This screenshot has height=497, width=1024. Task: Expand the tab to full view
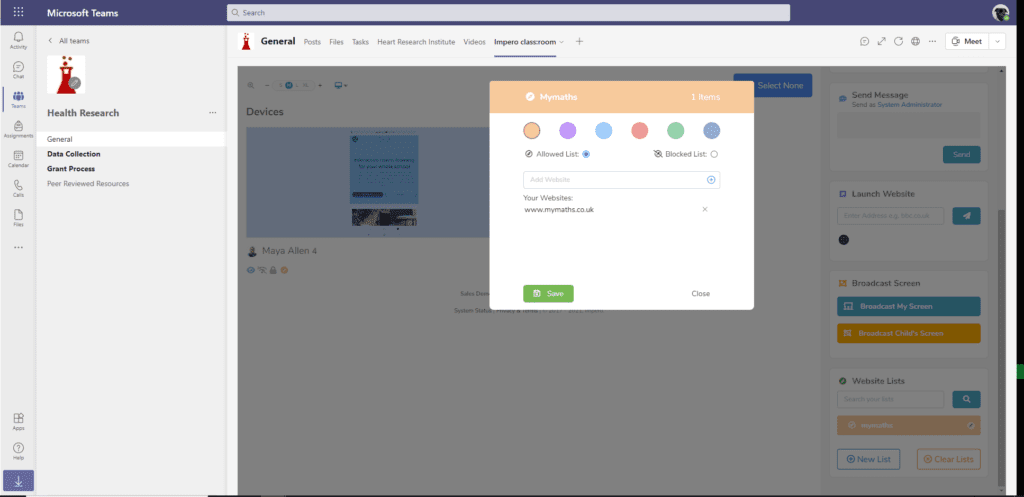(882, 41)
